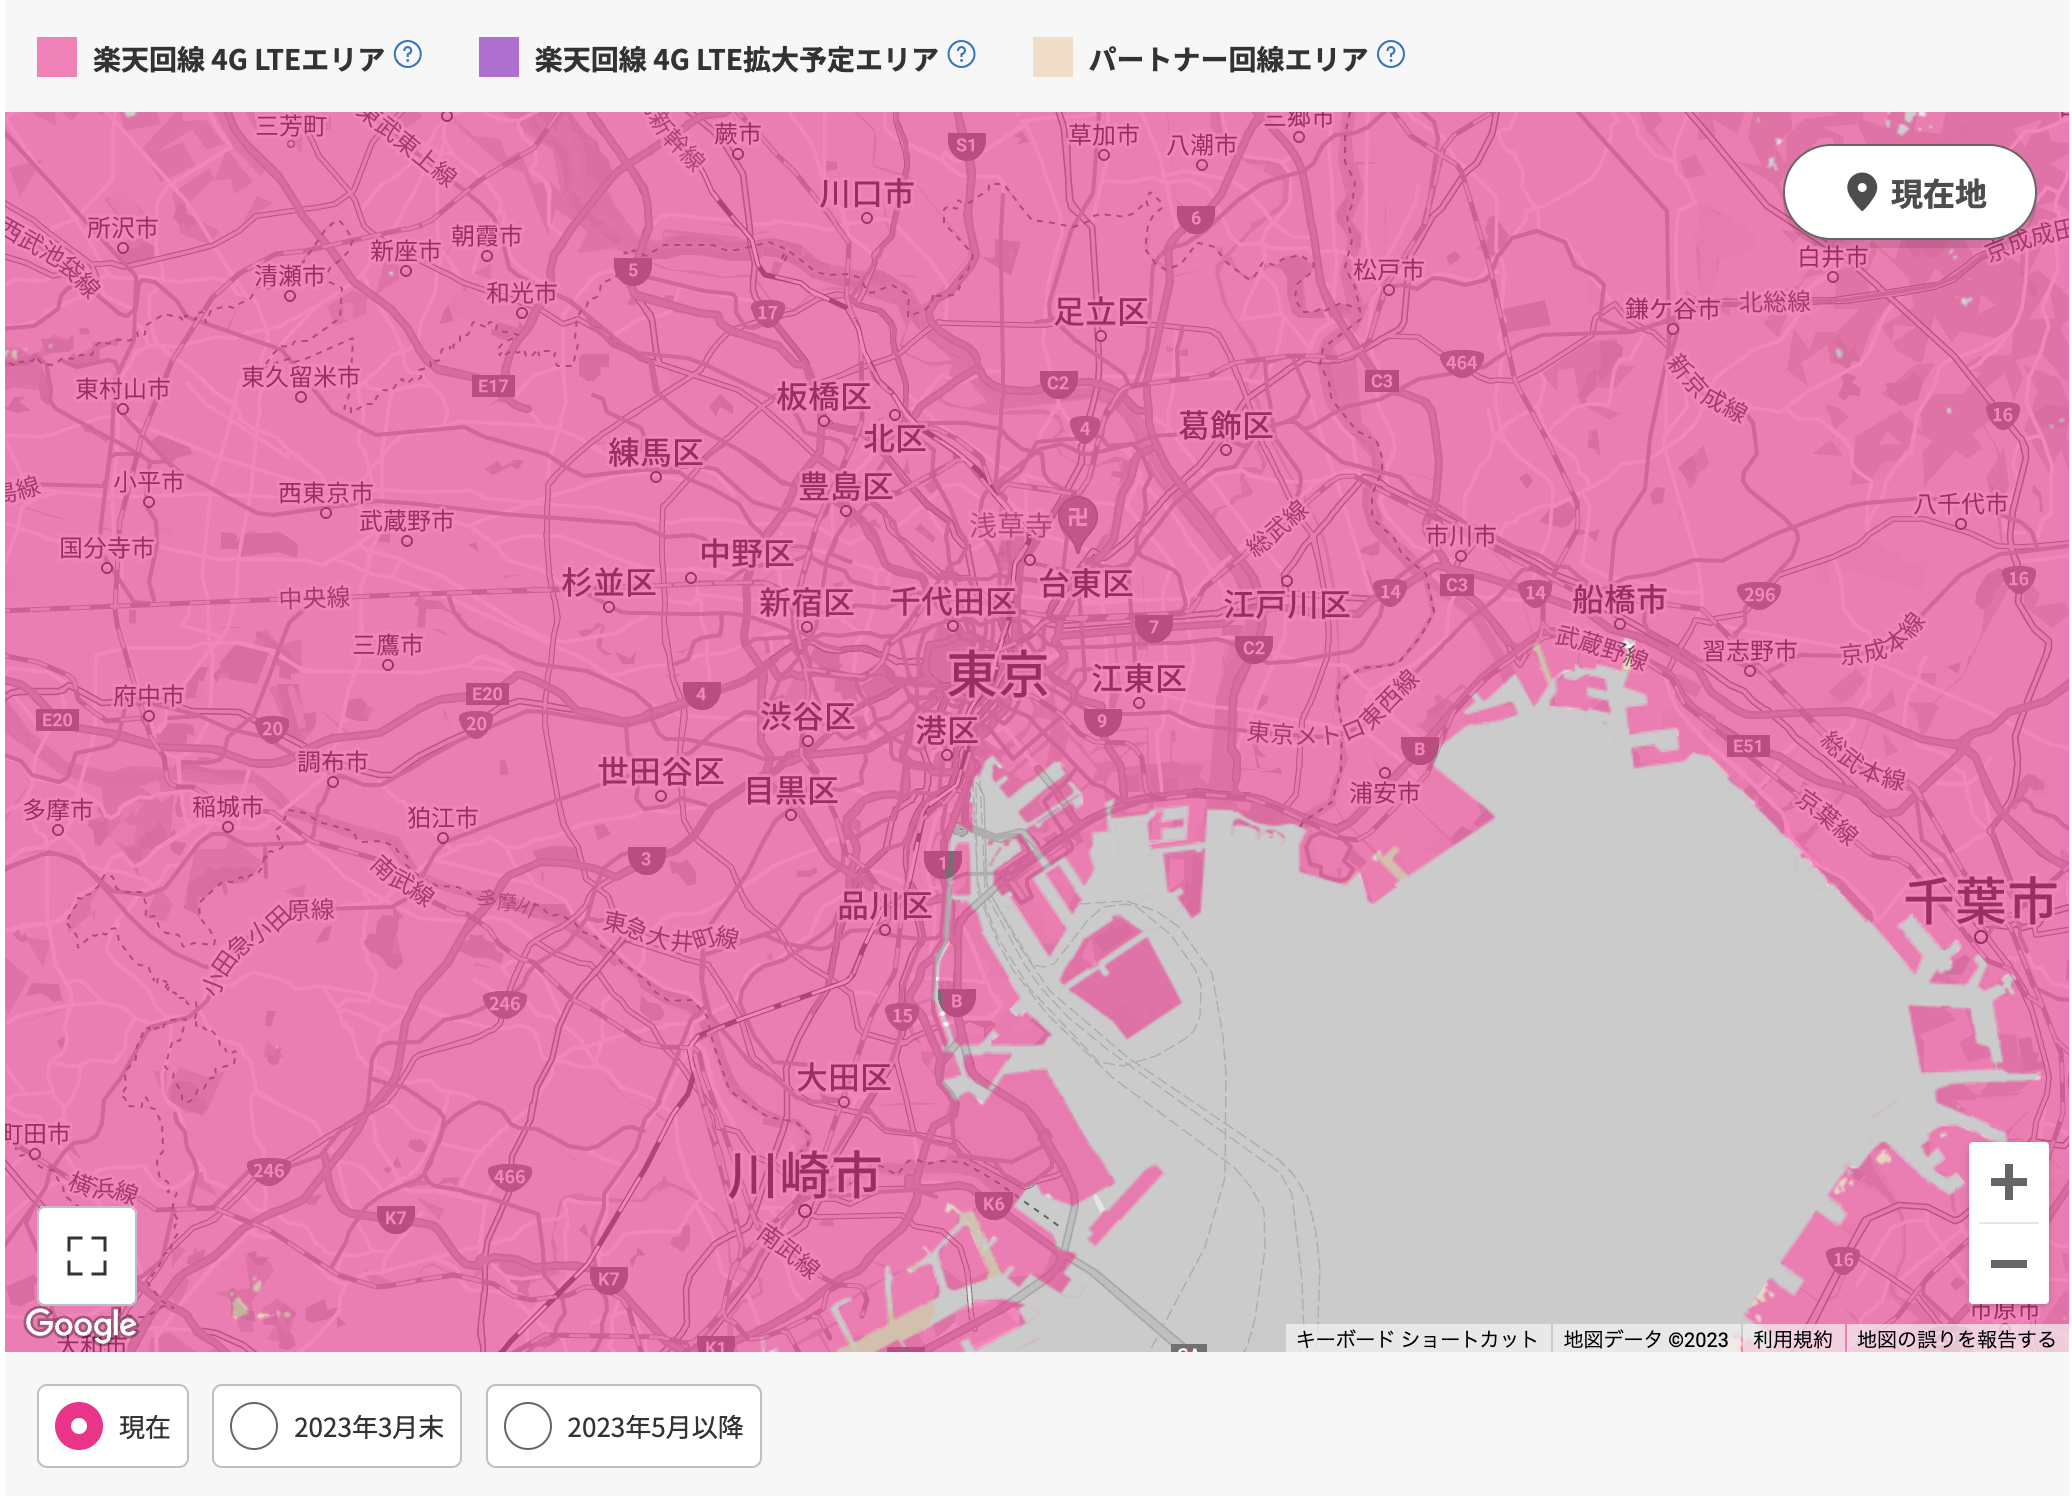
Task: Click the Google logo on map
Action: click(81, 1323)
